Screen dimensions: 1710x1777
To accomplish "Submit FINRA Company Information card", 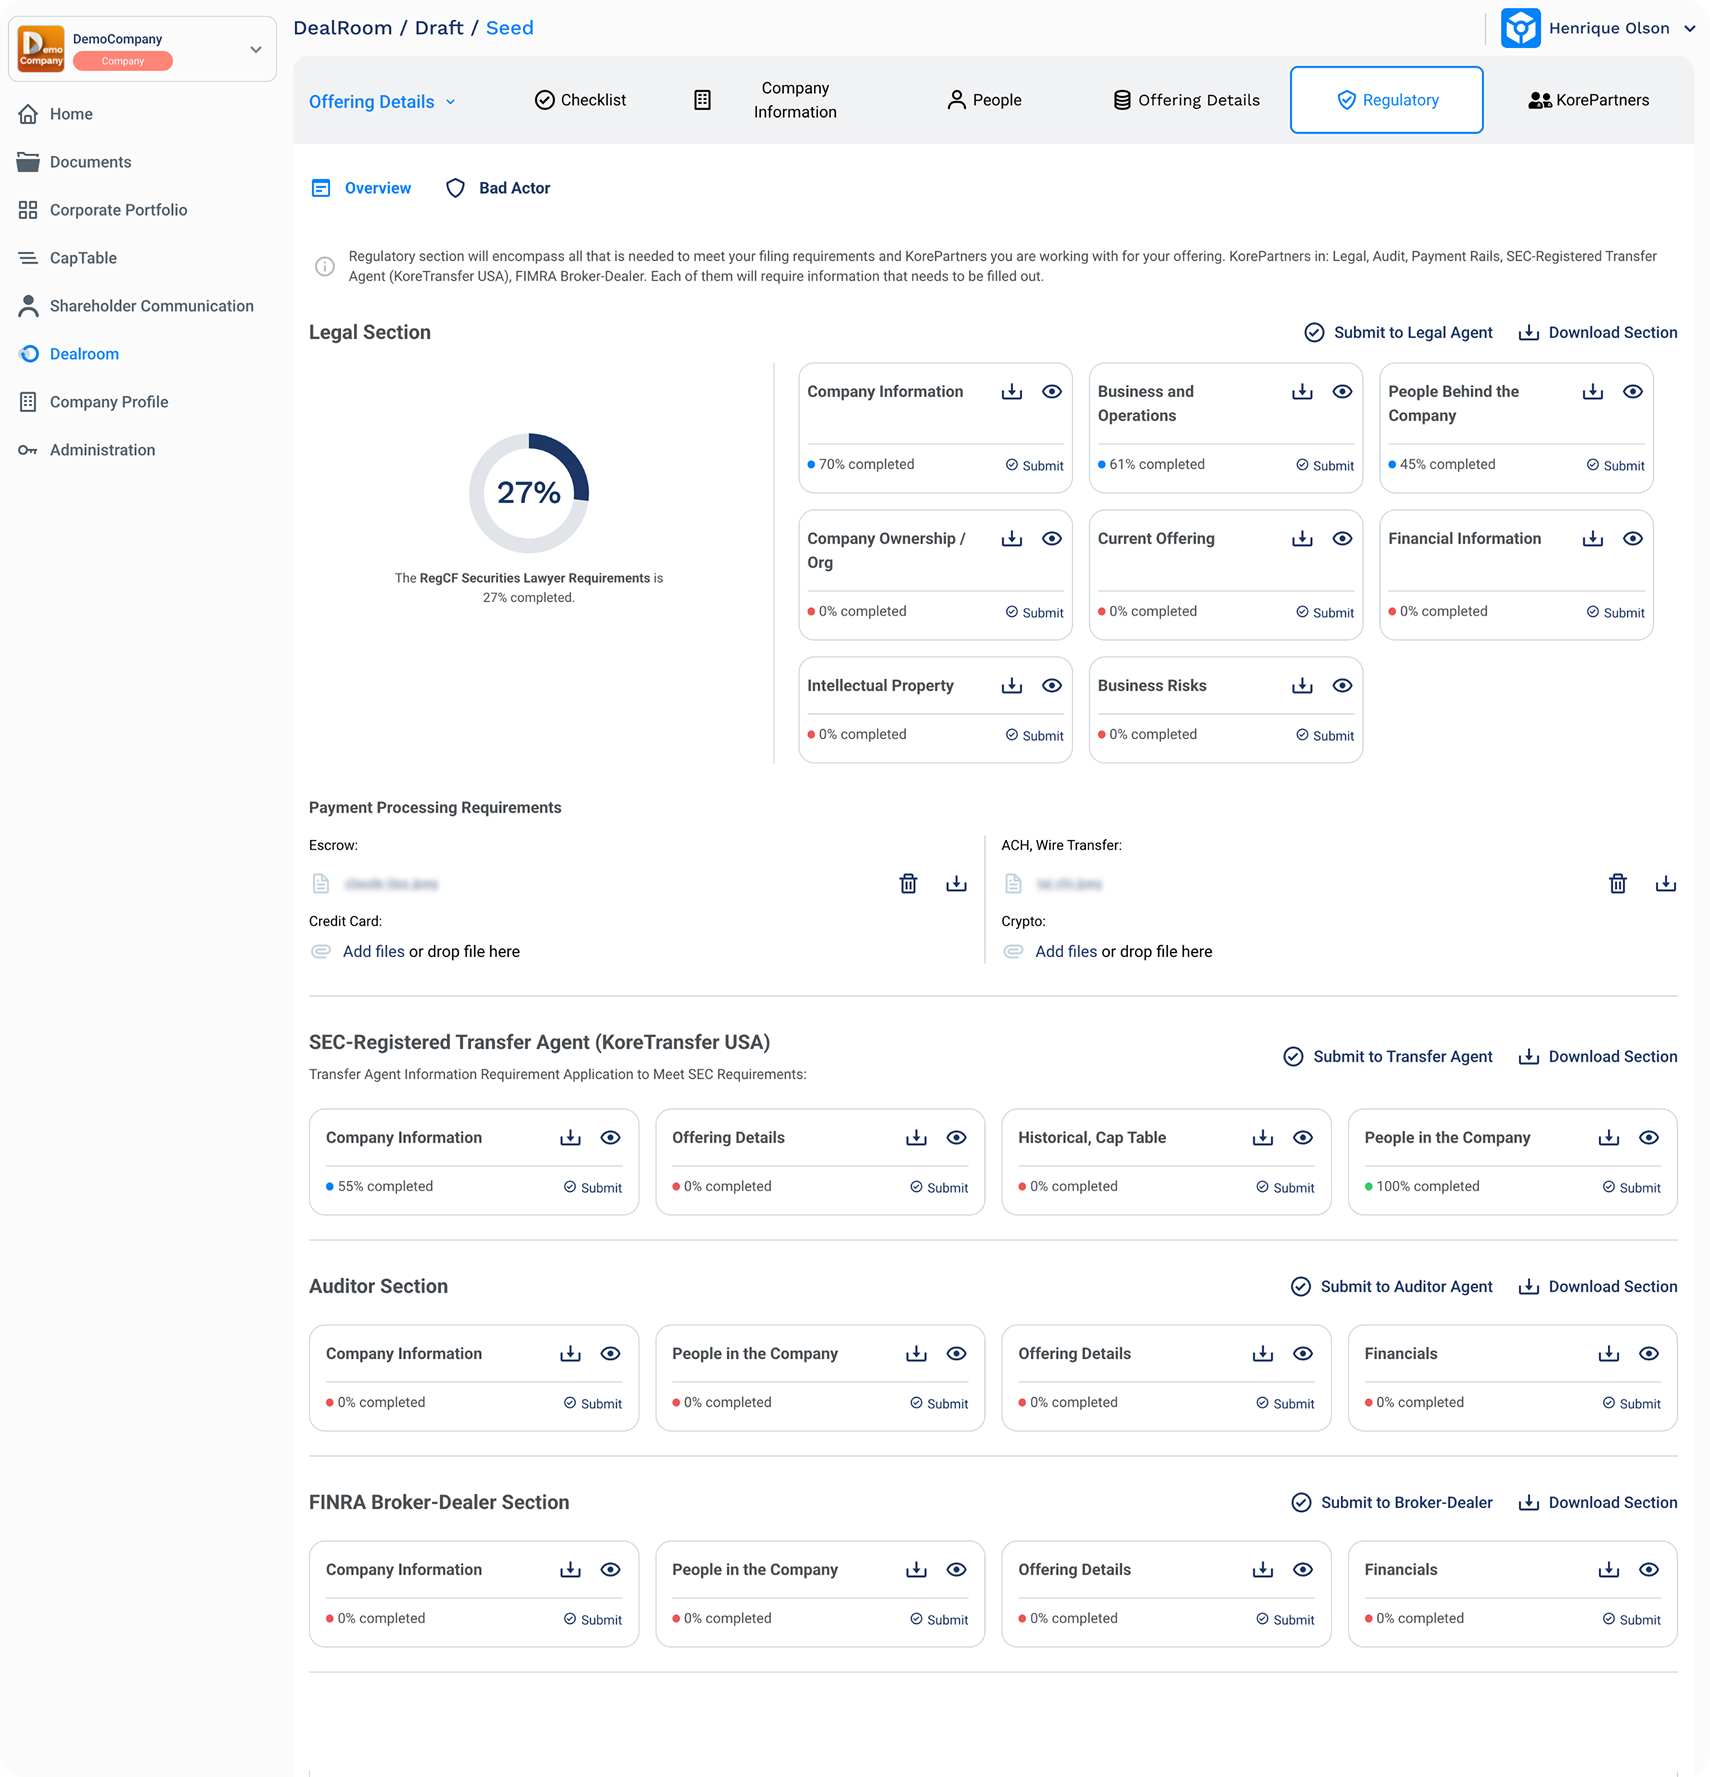I will click(593, 1620).
